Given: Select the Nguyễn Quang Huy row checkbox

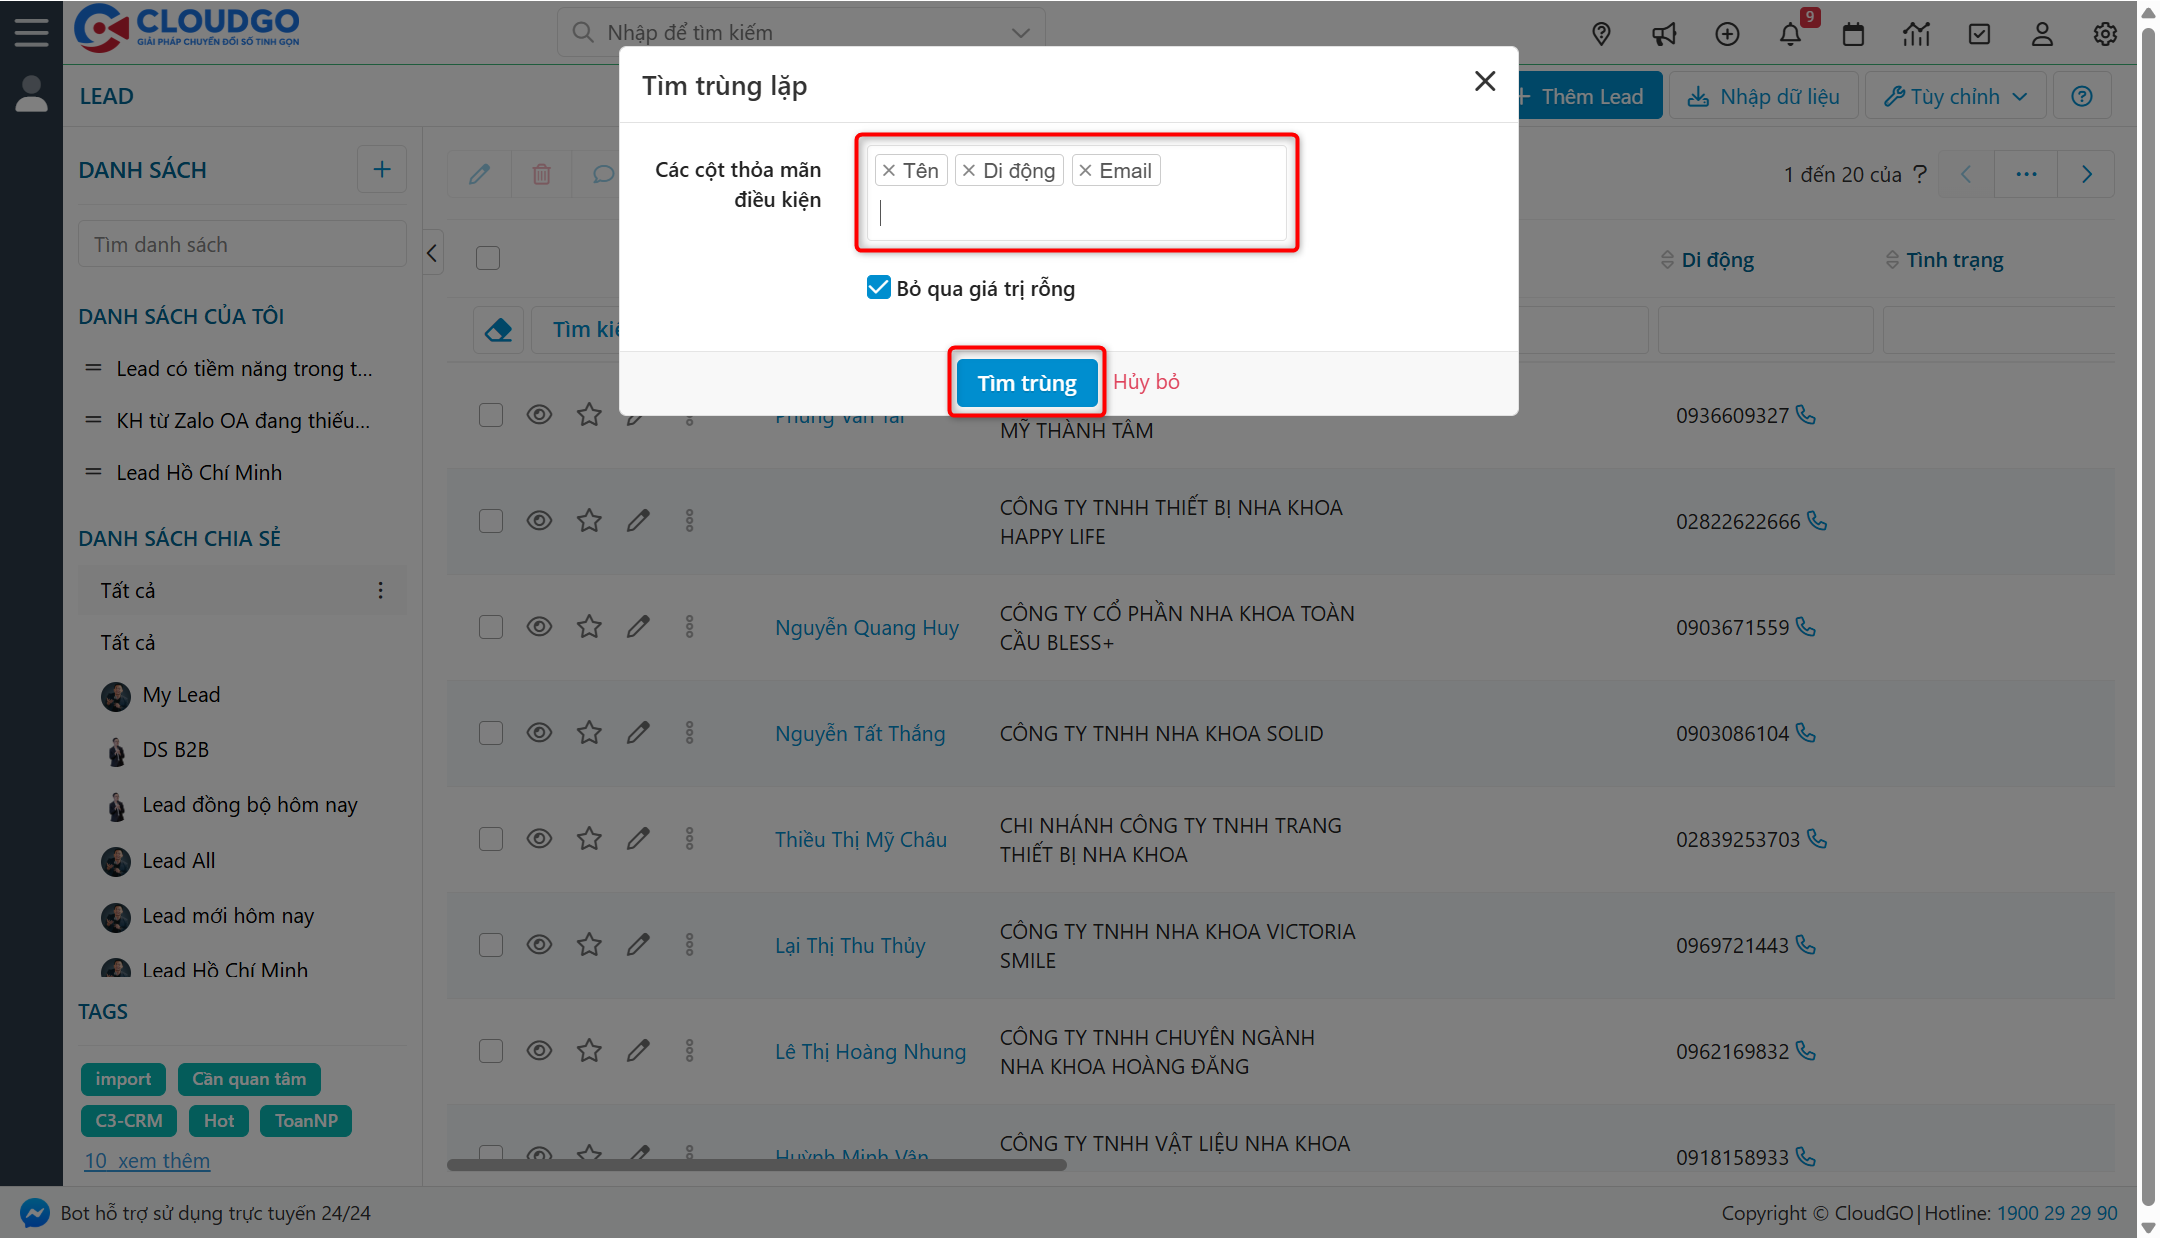Looking at the screenshot, I should click(490, 627).
